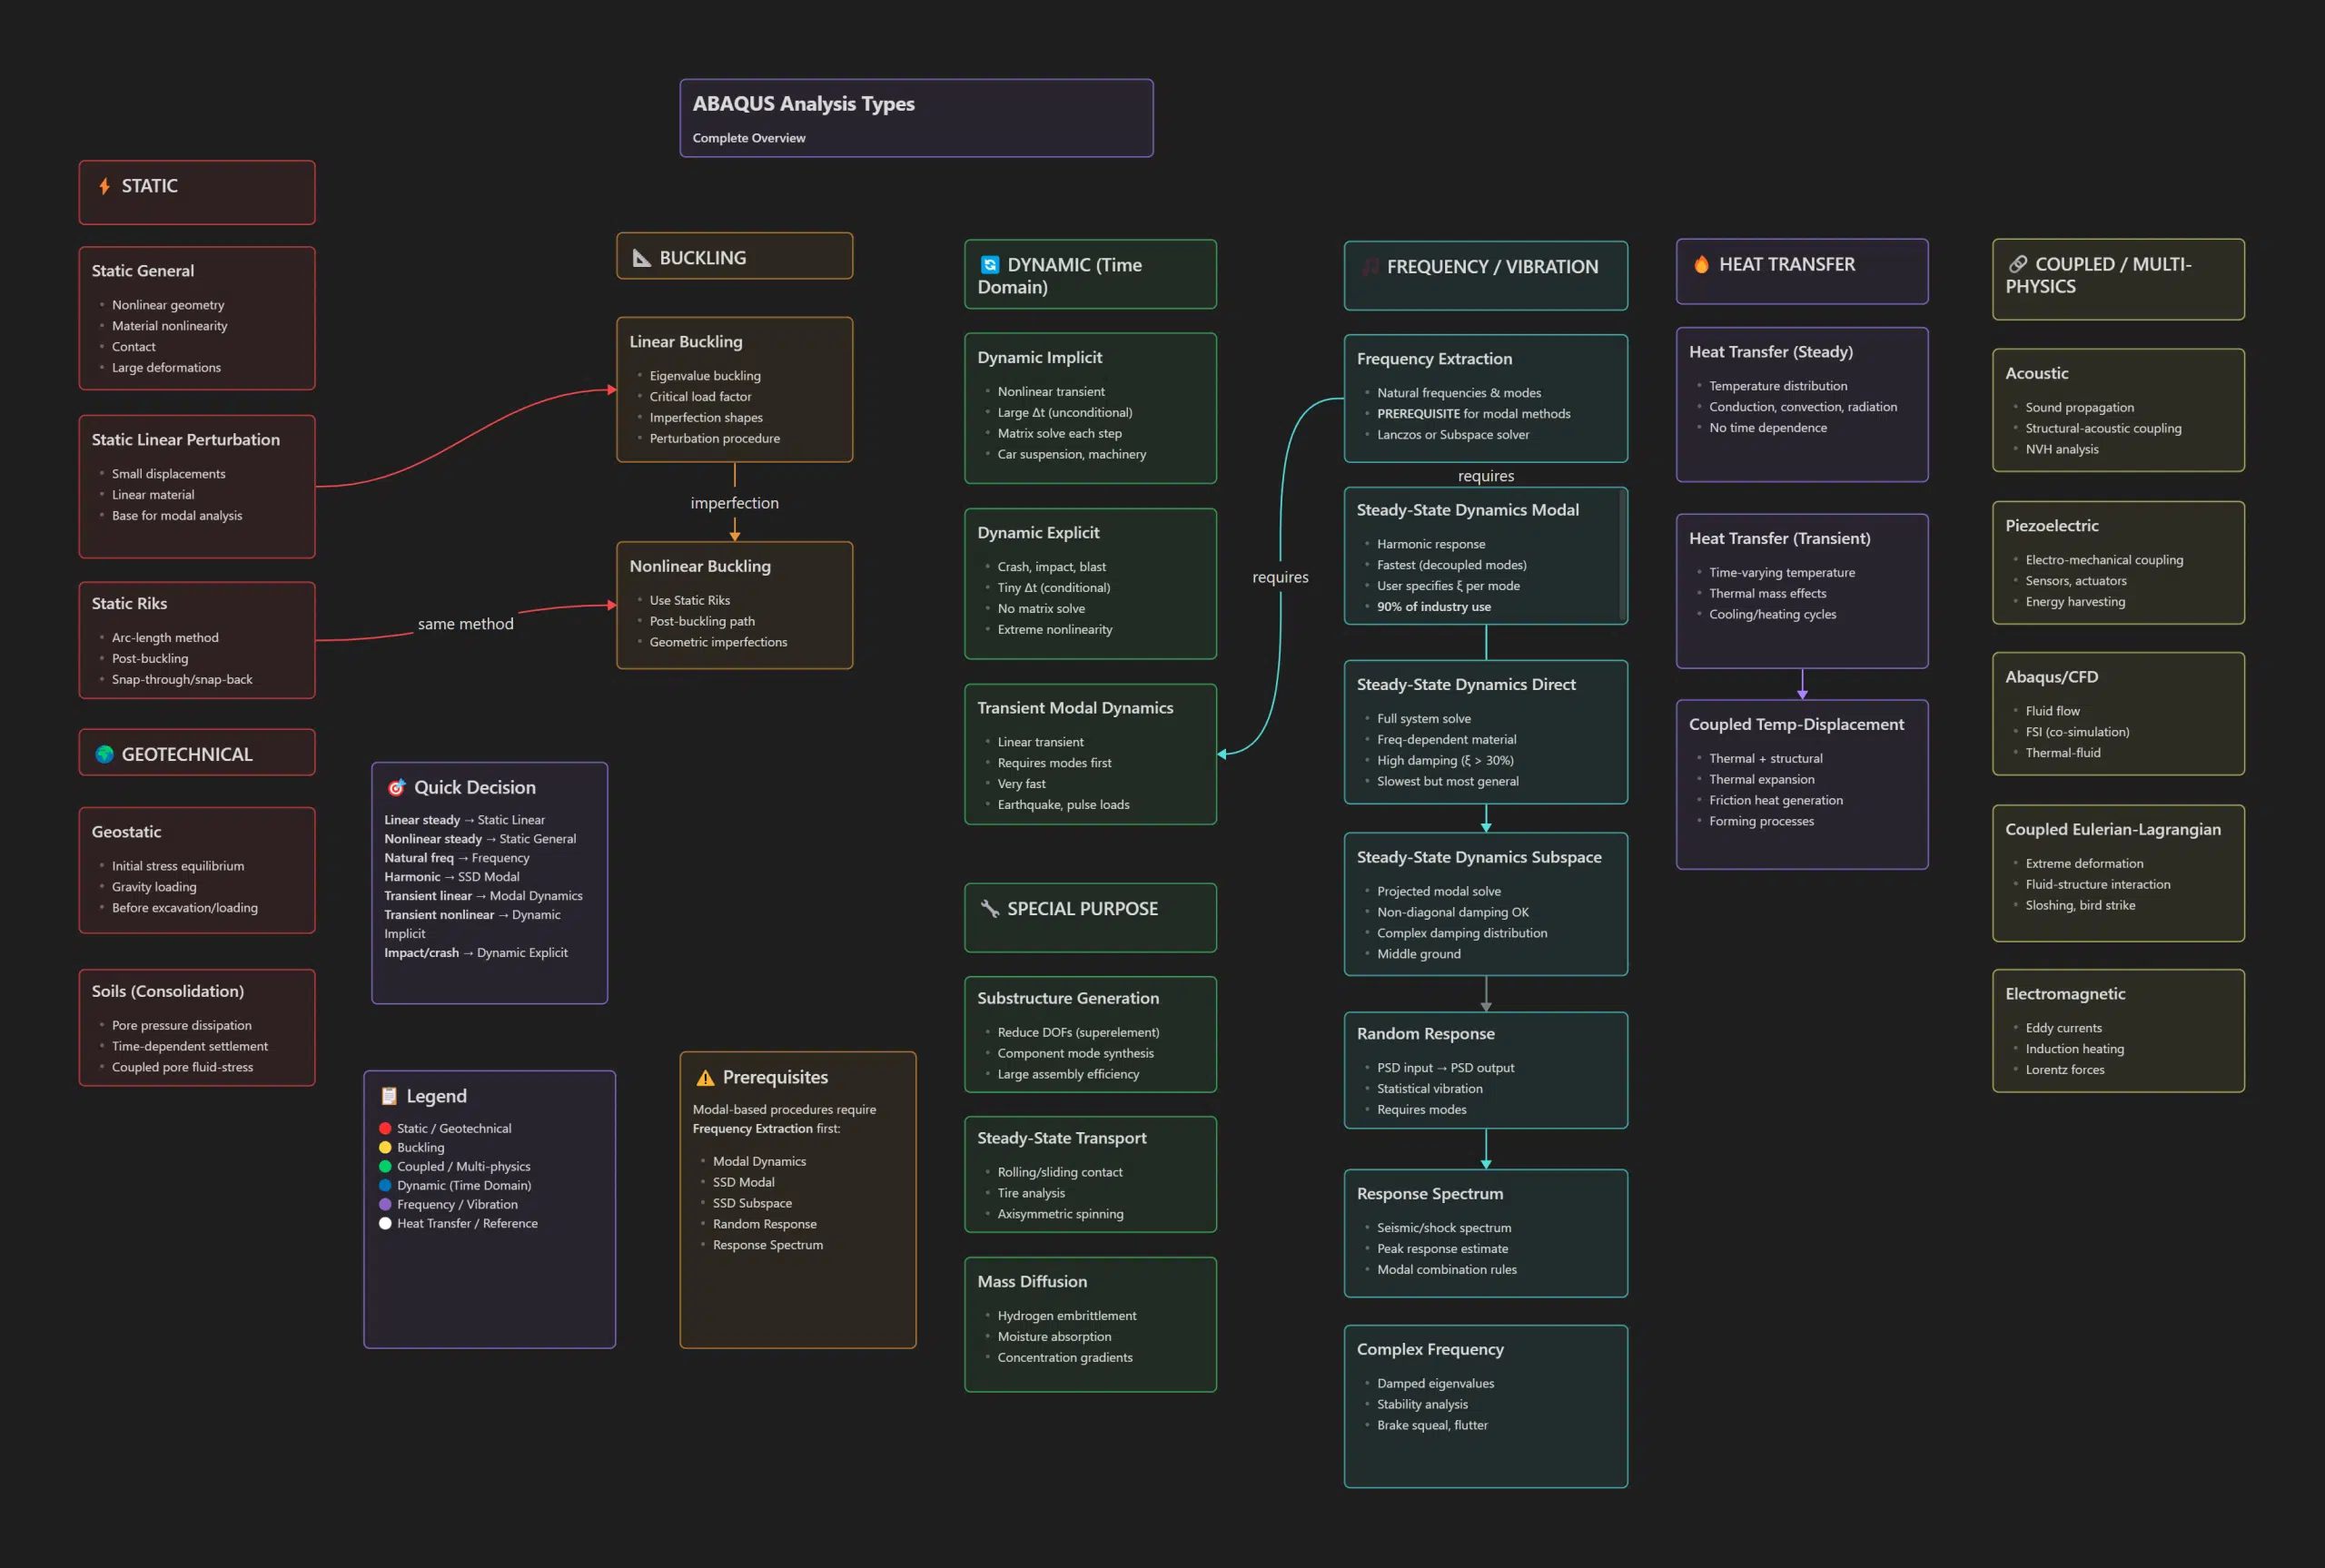
Task: Click the blue refresh icon beside DYNAMIC
Action: pyautogui.click(x=989, y=265)
